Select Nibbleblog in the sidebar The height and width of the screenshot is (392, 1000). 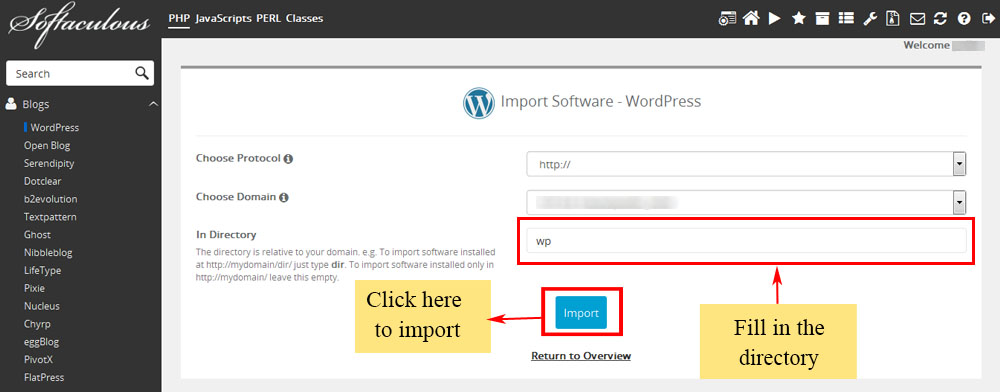48,252
